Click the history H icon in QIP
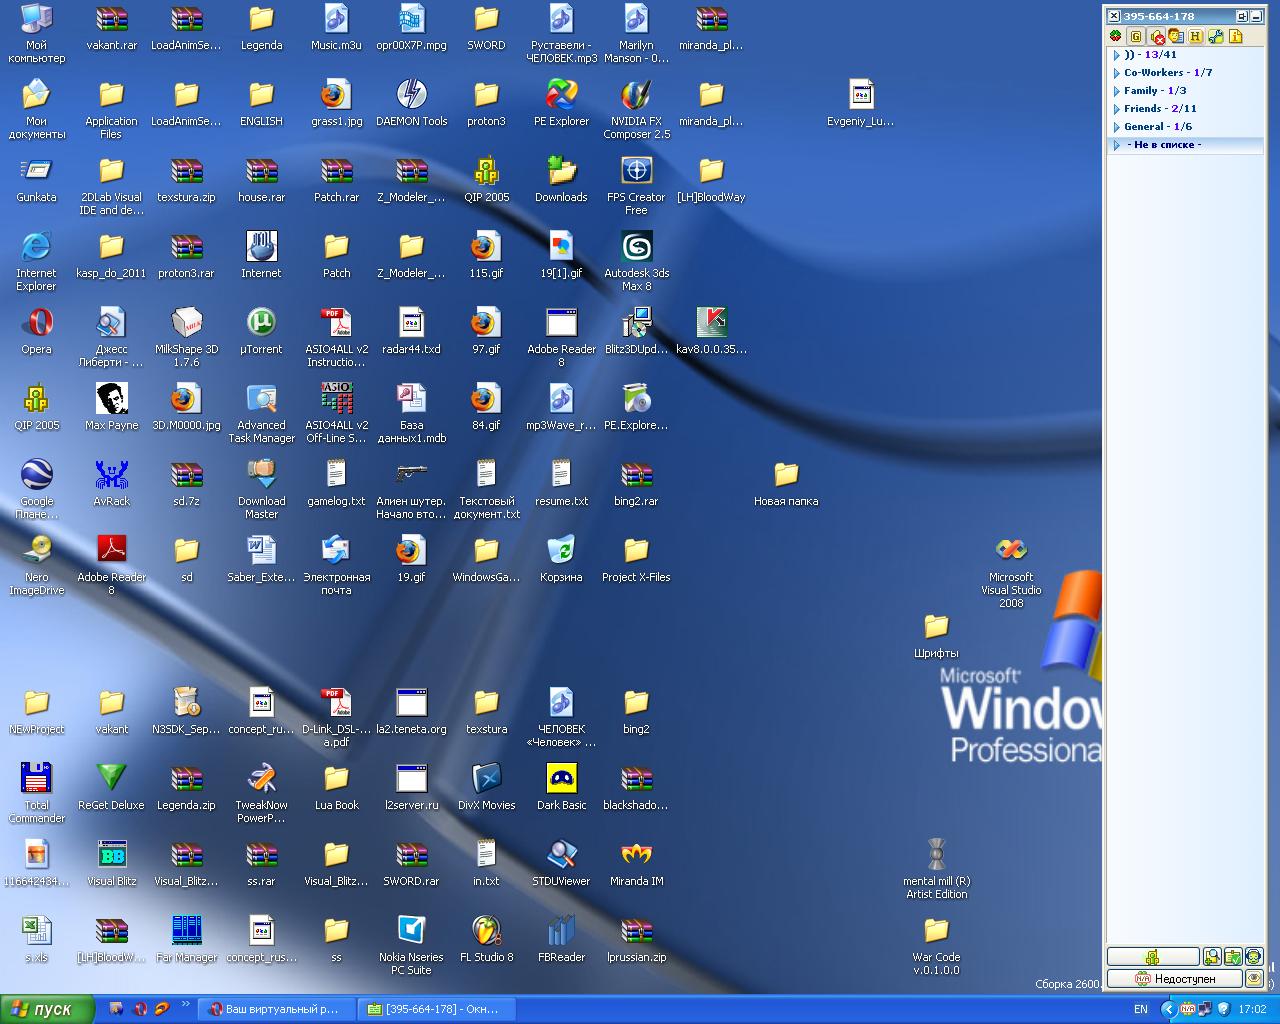The height and width of the screenshot is (1024, 1280). click(1195, 37)
